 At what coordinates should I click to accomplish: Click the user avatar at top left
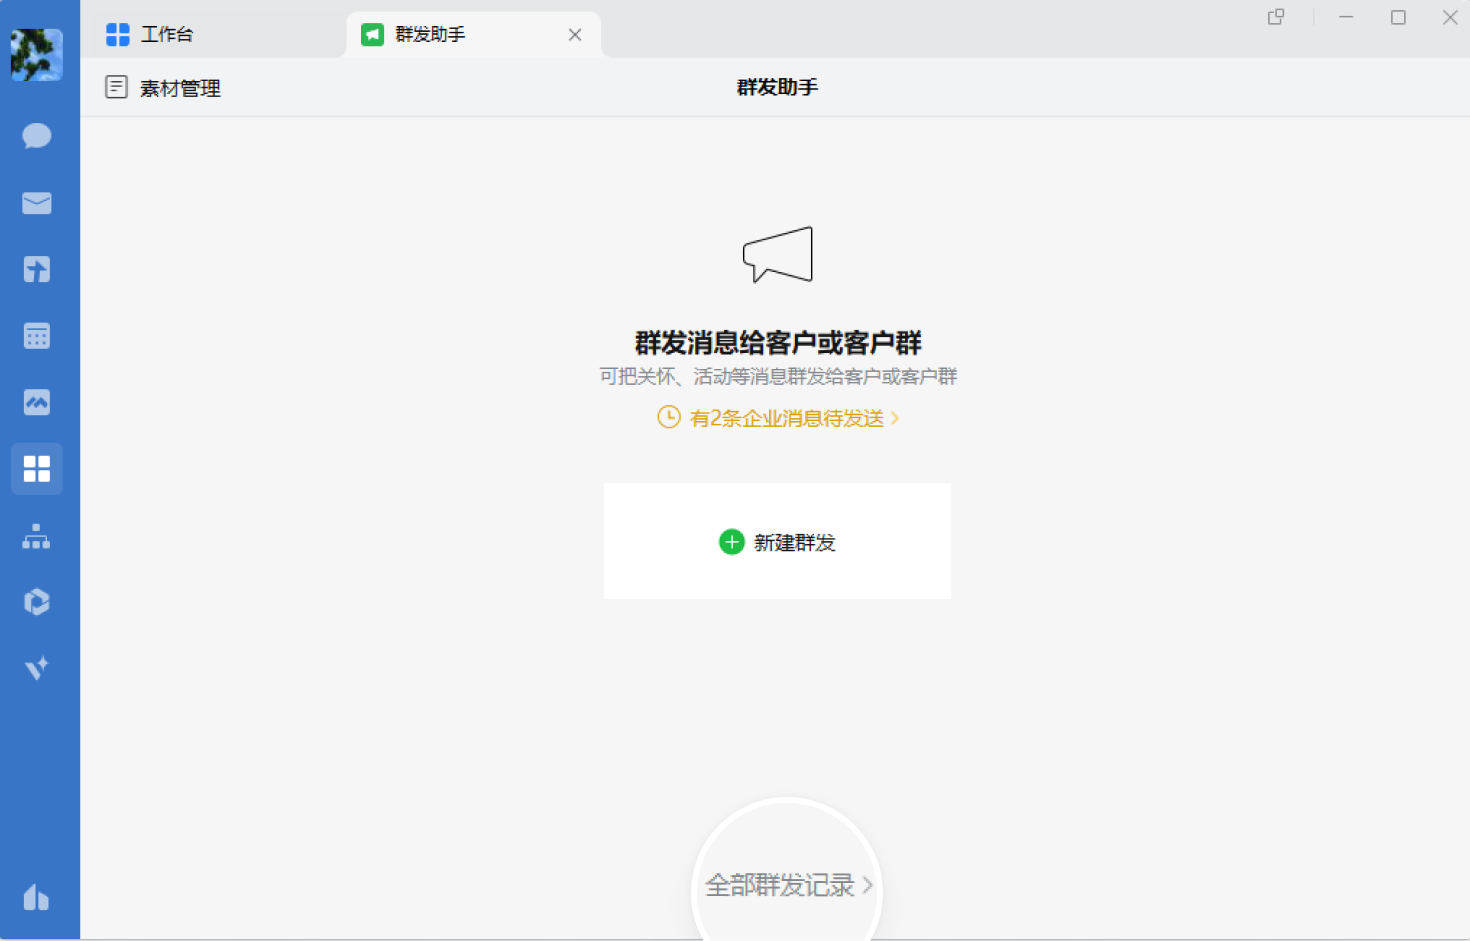point(37,54)
